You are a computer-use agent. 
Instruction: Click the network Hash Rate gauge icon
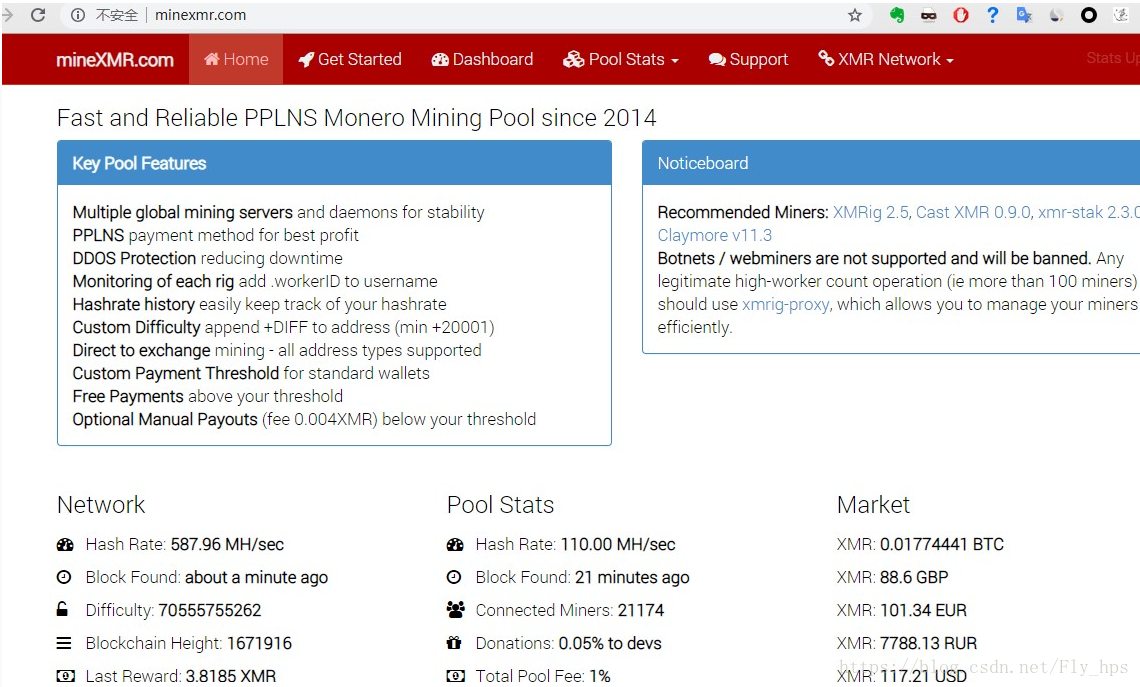pos(65,545)
